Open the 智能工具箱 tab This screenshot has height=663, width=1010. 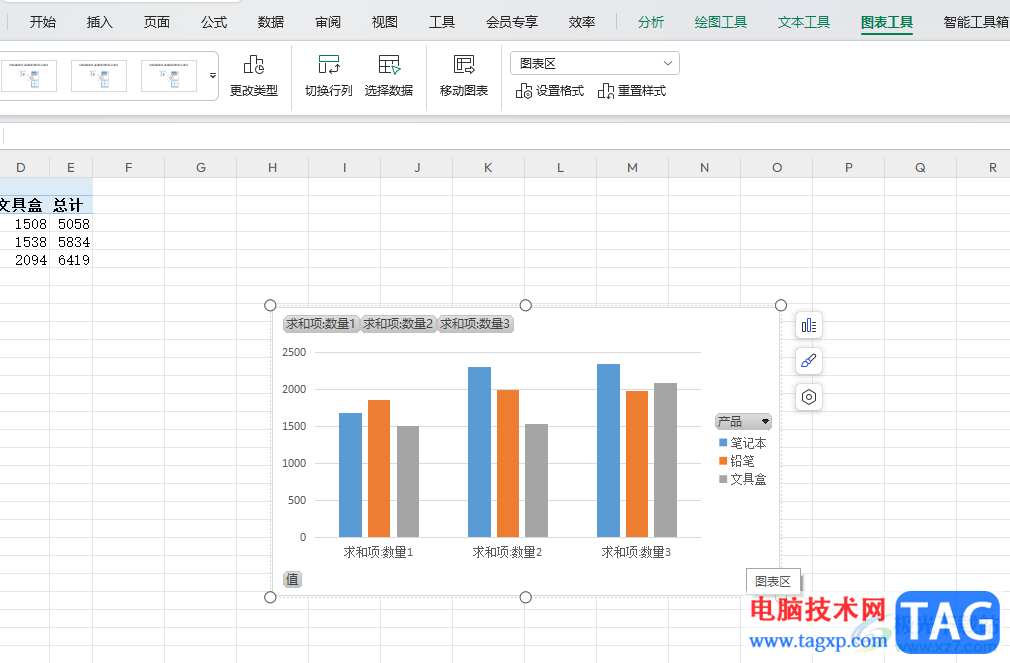(976, 22)
